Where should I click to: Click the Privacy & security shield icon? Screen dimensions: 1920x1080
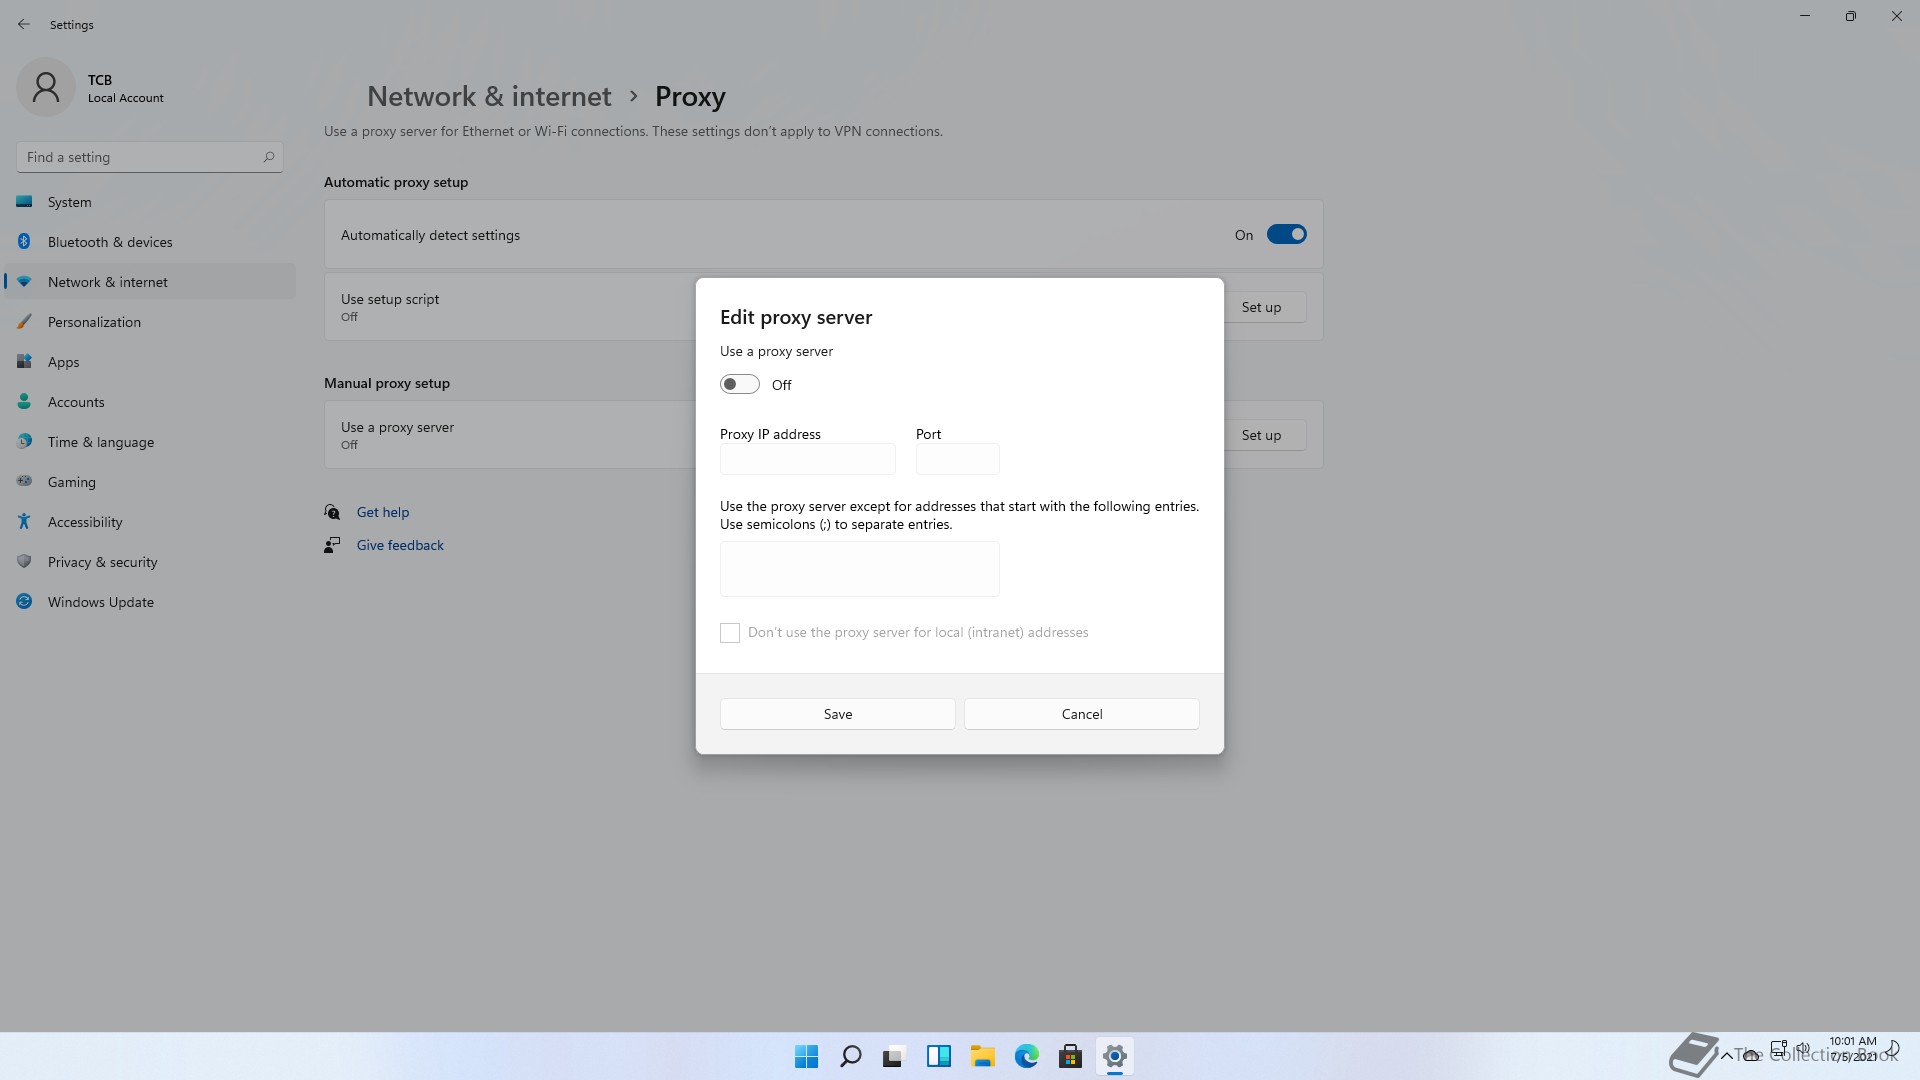pos(24,562)
